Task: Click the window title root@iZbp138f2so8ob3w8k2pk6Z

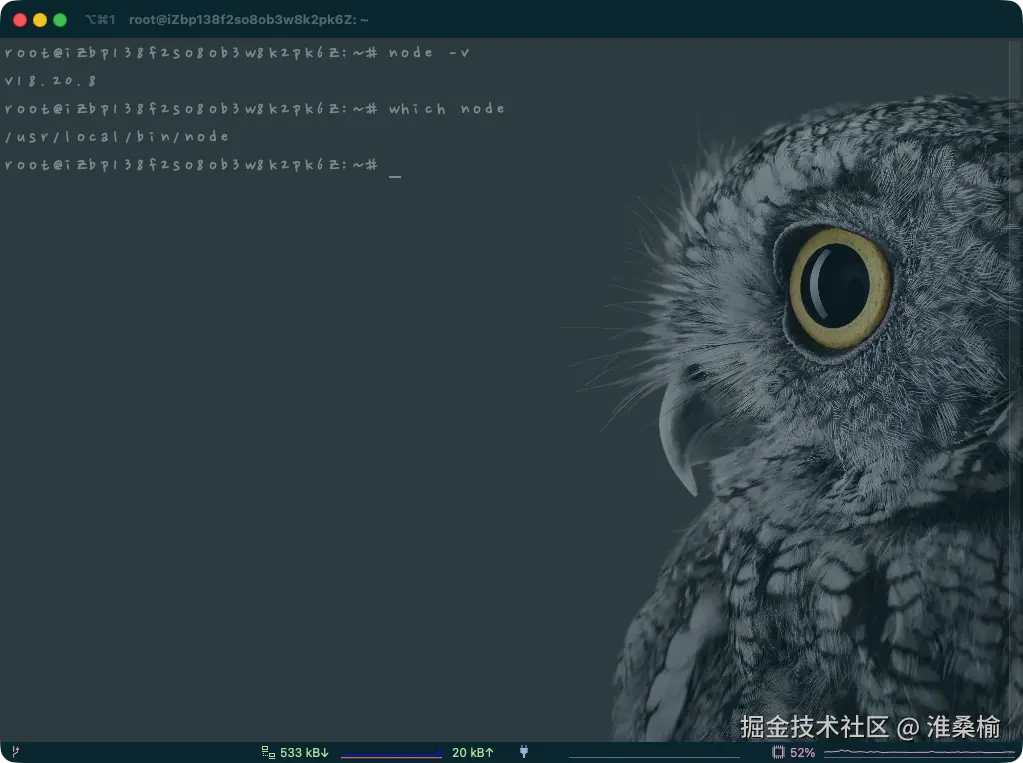Action: click(249, 20)
